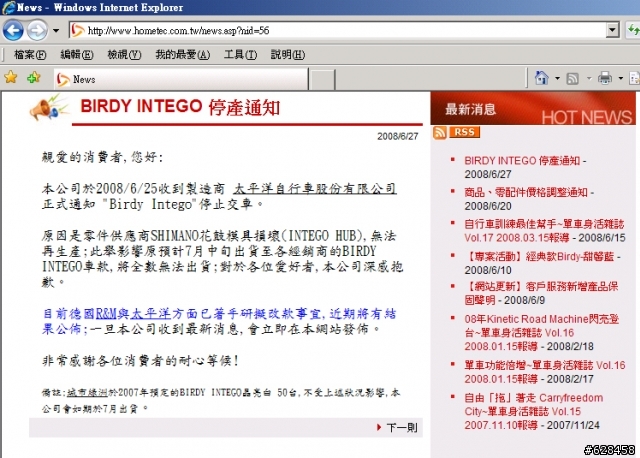Click the favicon on the News tab
Viewport: 640px width, 458px height.
pos(63,80)
